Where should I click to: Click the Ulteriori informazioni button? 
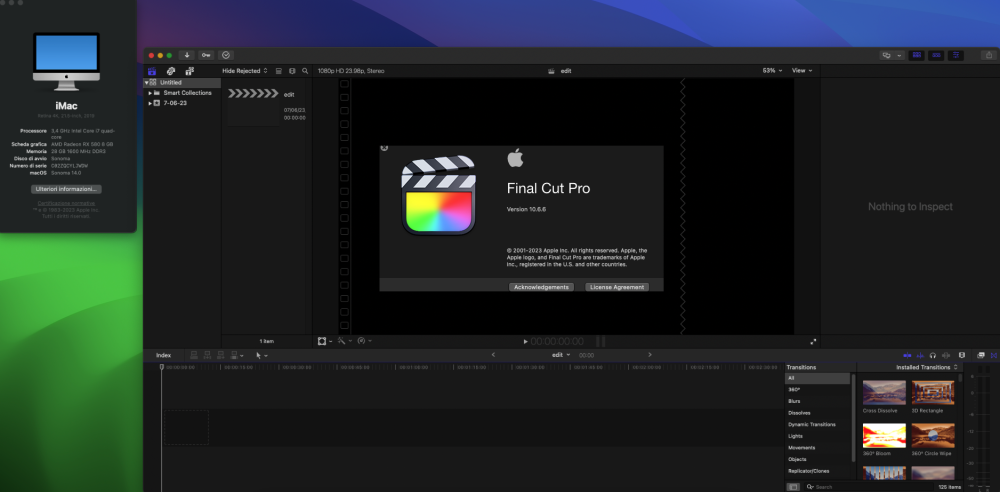click(66, 190)
